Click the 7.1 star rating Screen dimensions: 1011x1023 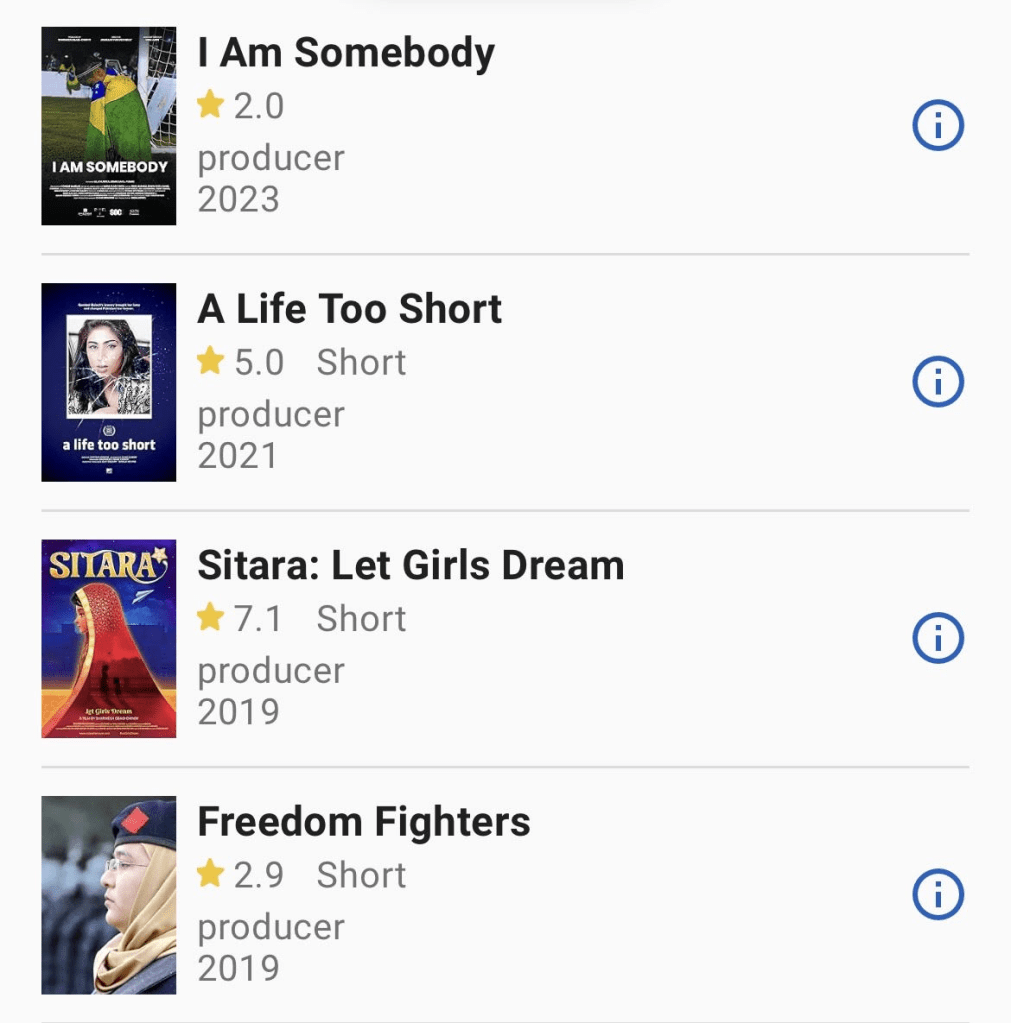click(241, 618)
